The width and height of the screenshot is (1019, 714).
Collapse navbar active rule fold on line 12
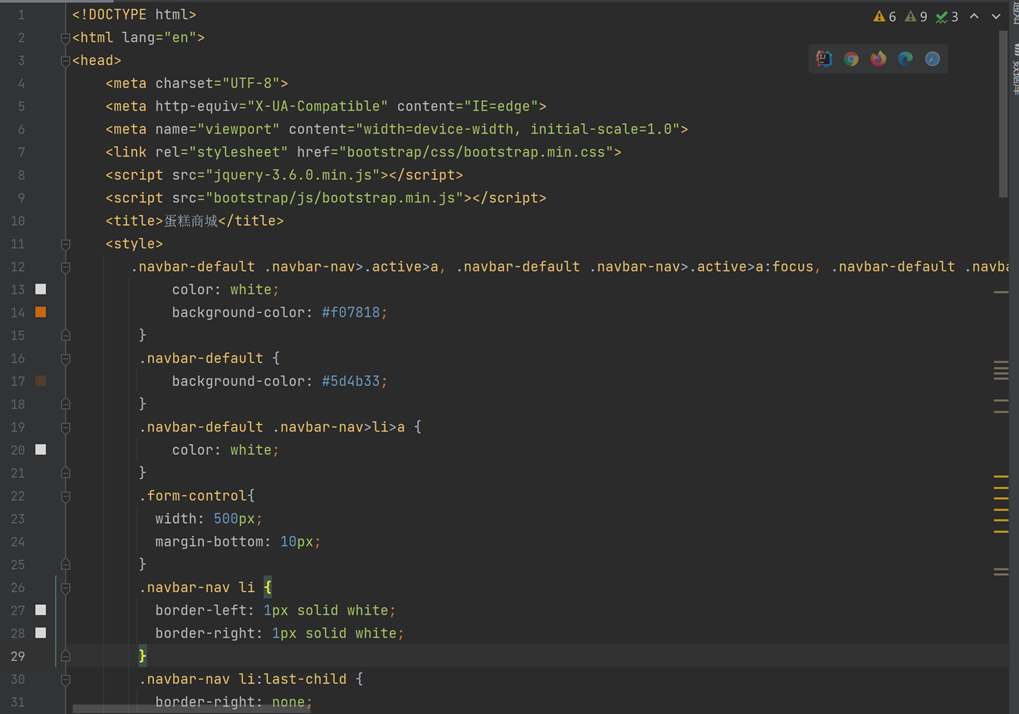click(x=65, y=267)
